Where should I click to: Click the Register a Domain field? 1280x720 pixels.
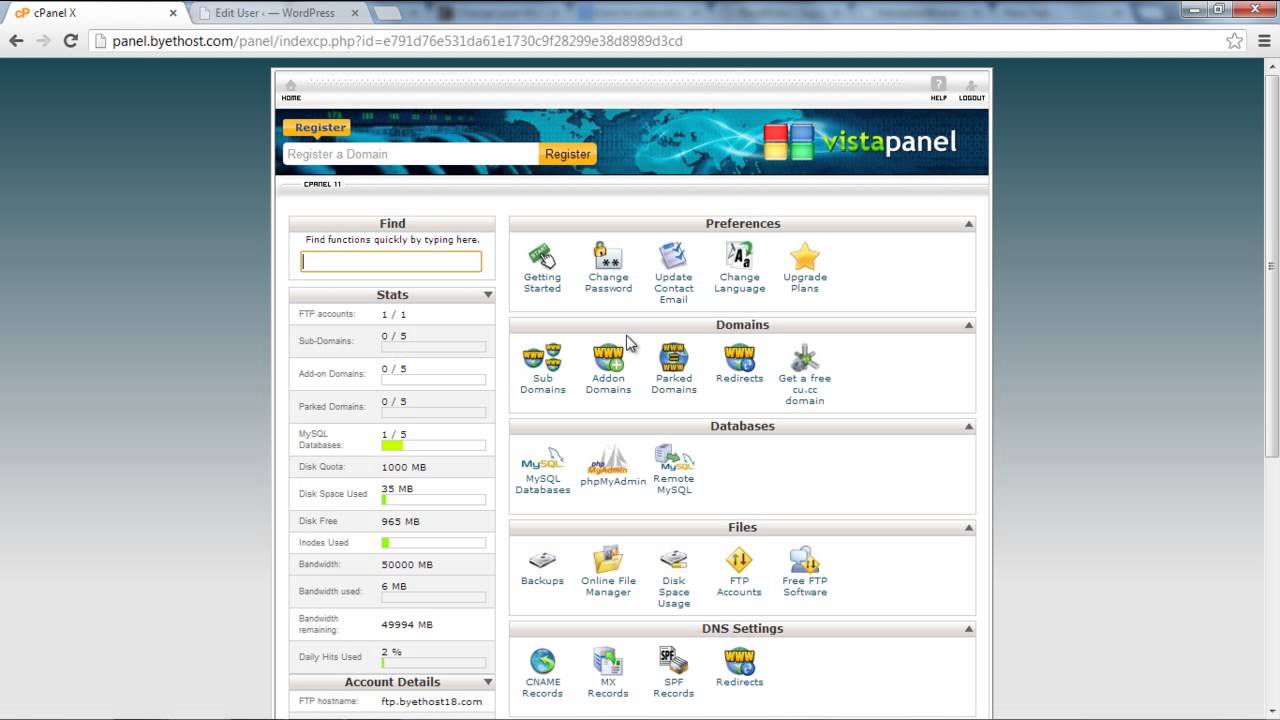click(411, 154)
